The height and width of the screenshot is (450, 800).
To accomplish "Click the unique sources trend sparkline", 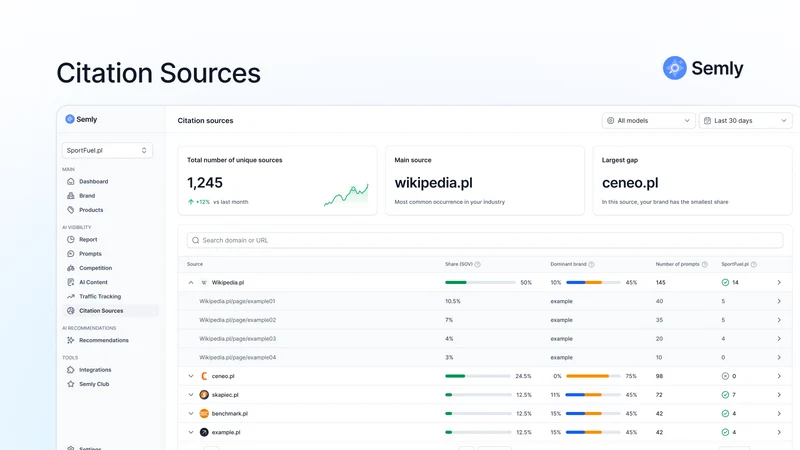I will 346,195.
